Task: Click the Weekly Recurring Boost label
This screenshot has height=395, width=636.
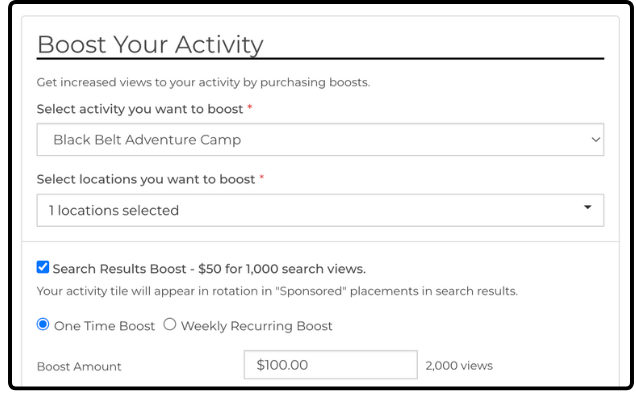Action: tap(256, 326)
